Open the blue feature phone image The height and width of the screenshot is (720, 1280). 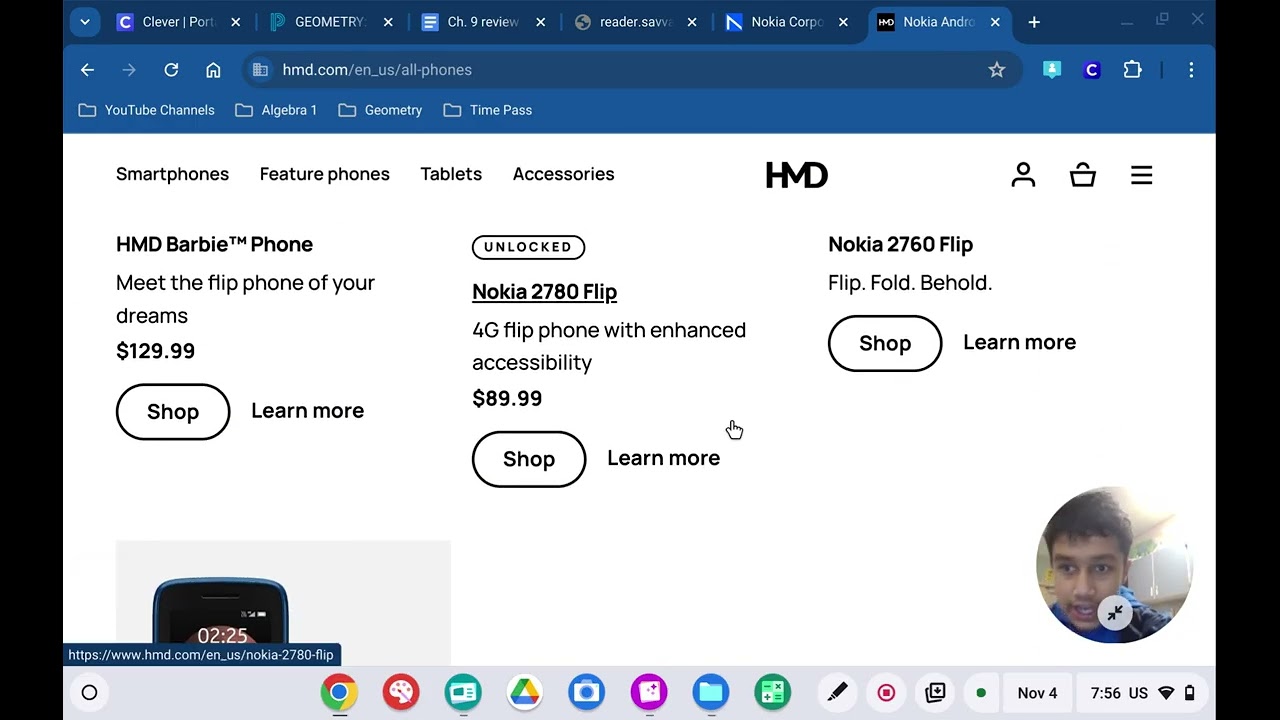(x=283, y=602)
